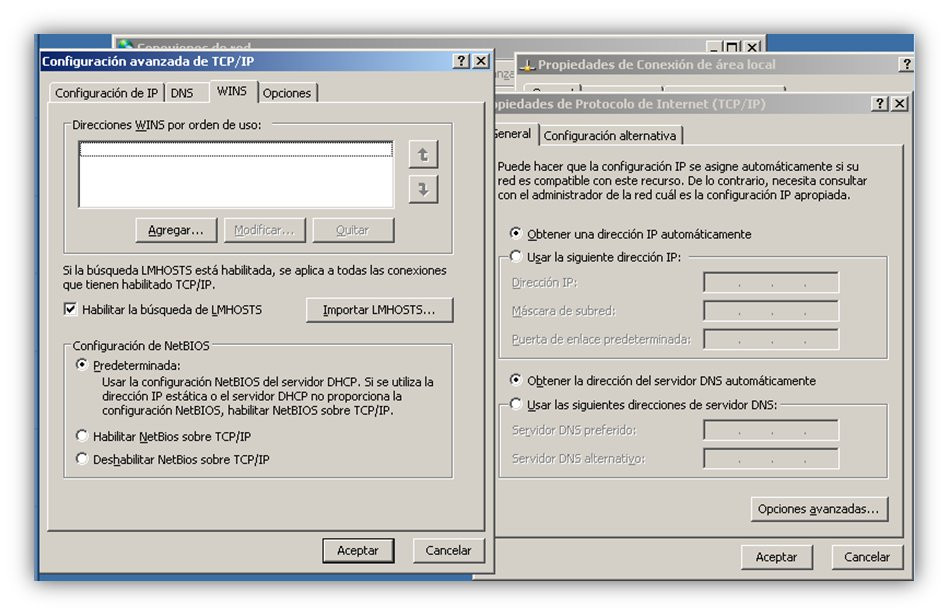Screen dimensions: 949x615
Task: Select Habilitar NetBios sobre TCP/IP
Action: [x=81, y=436]
